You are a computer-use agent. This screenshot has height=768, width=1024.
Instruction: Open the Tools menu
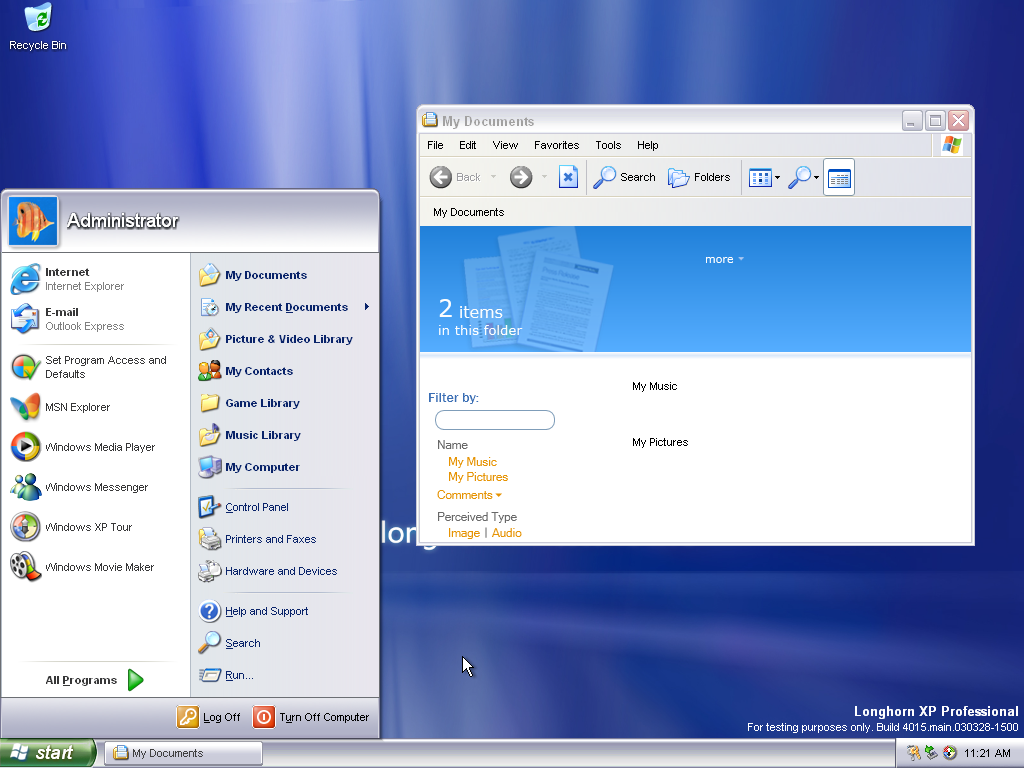[608, 145]
